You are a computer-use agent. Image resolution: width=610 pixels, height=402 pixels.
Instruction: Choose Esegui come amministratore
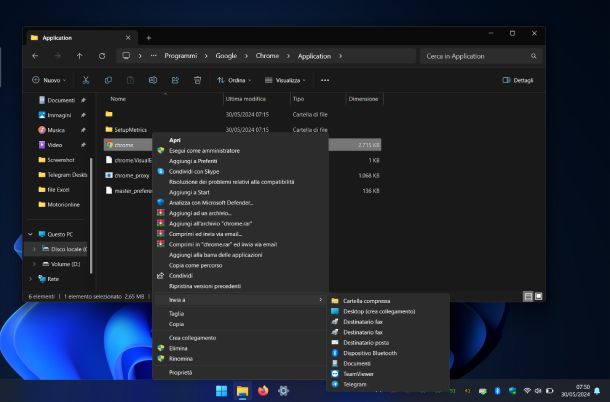[204, 151]
